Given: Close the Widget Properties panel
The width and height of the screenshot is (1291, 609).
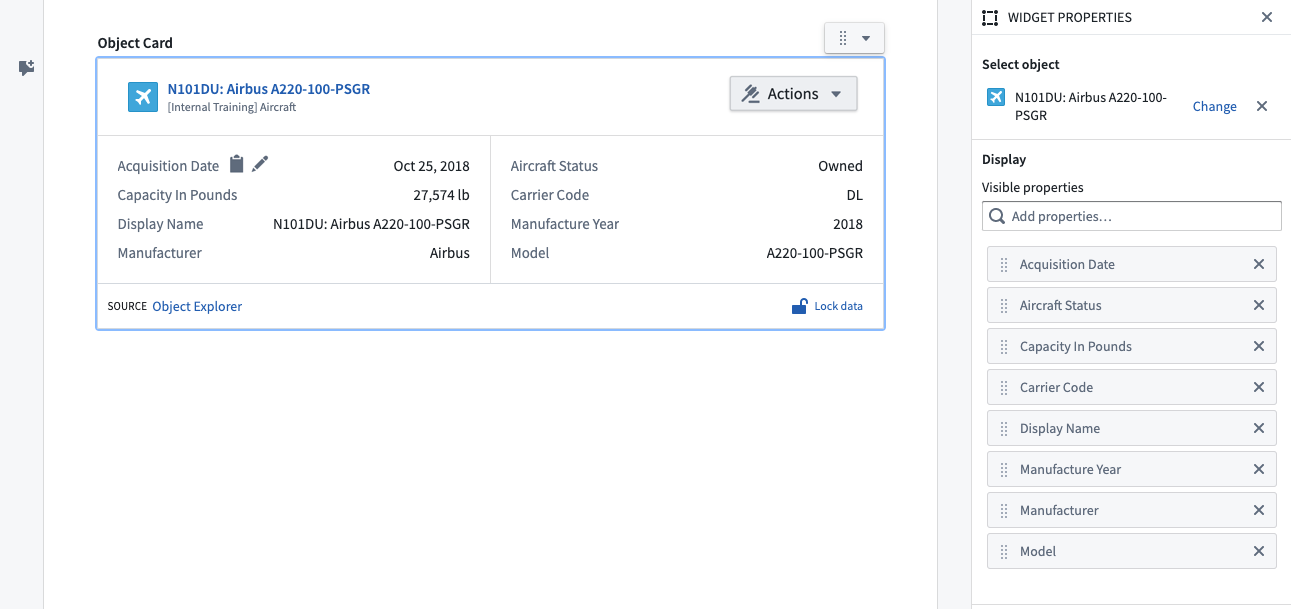Looking at the screenshot, I should [x=1267, y=18].
